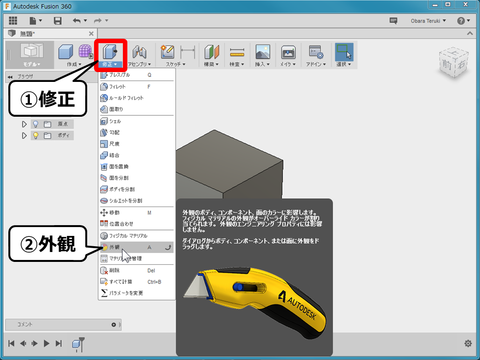Expand the Bodies folder tree arrow
480x360 pixels.
click(x=24, y=136)
